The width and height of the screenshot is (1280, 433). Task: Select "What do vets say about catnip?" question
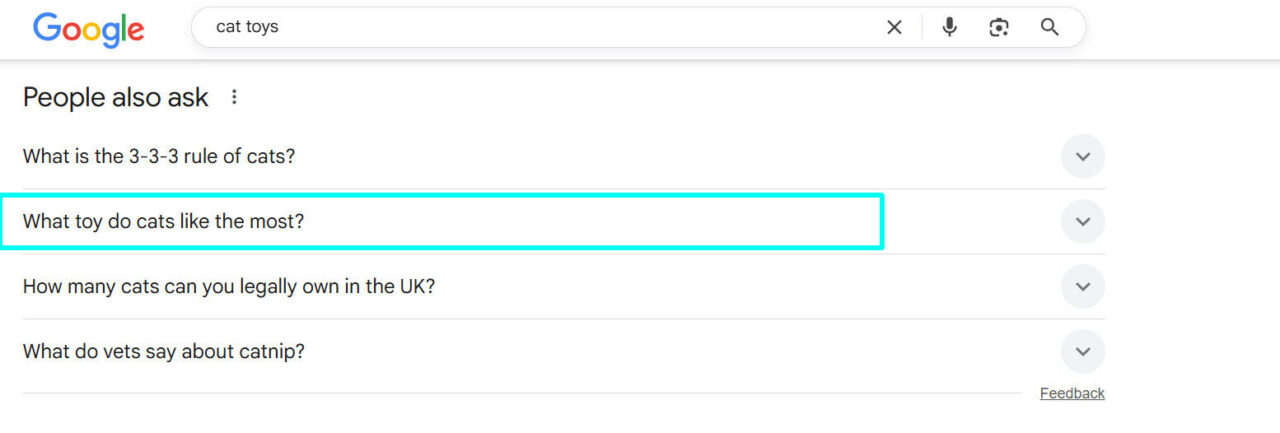point(164,352)
